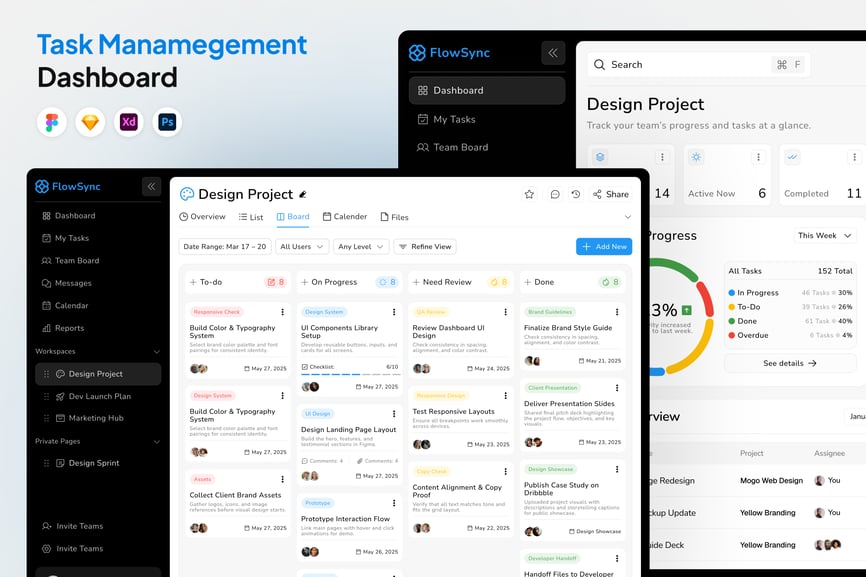Screen dimensions: 866x577
Task: Click the Checklist checkbox on UI Components card
Action: (x=305, y=367)
